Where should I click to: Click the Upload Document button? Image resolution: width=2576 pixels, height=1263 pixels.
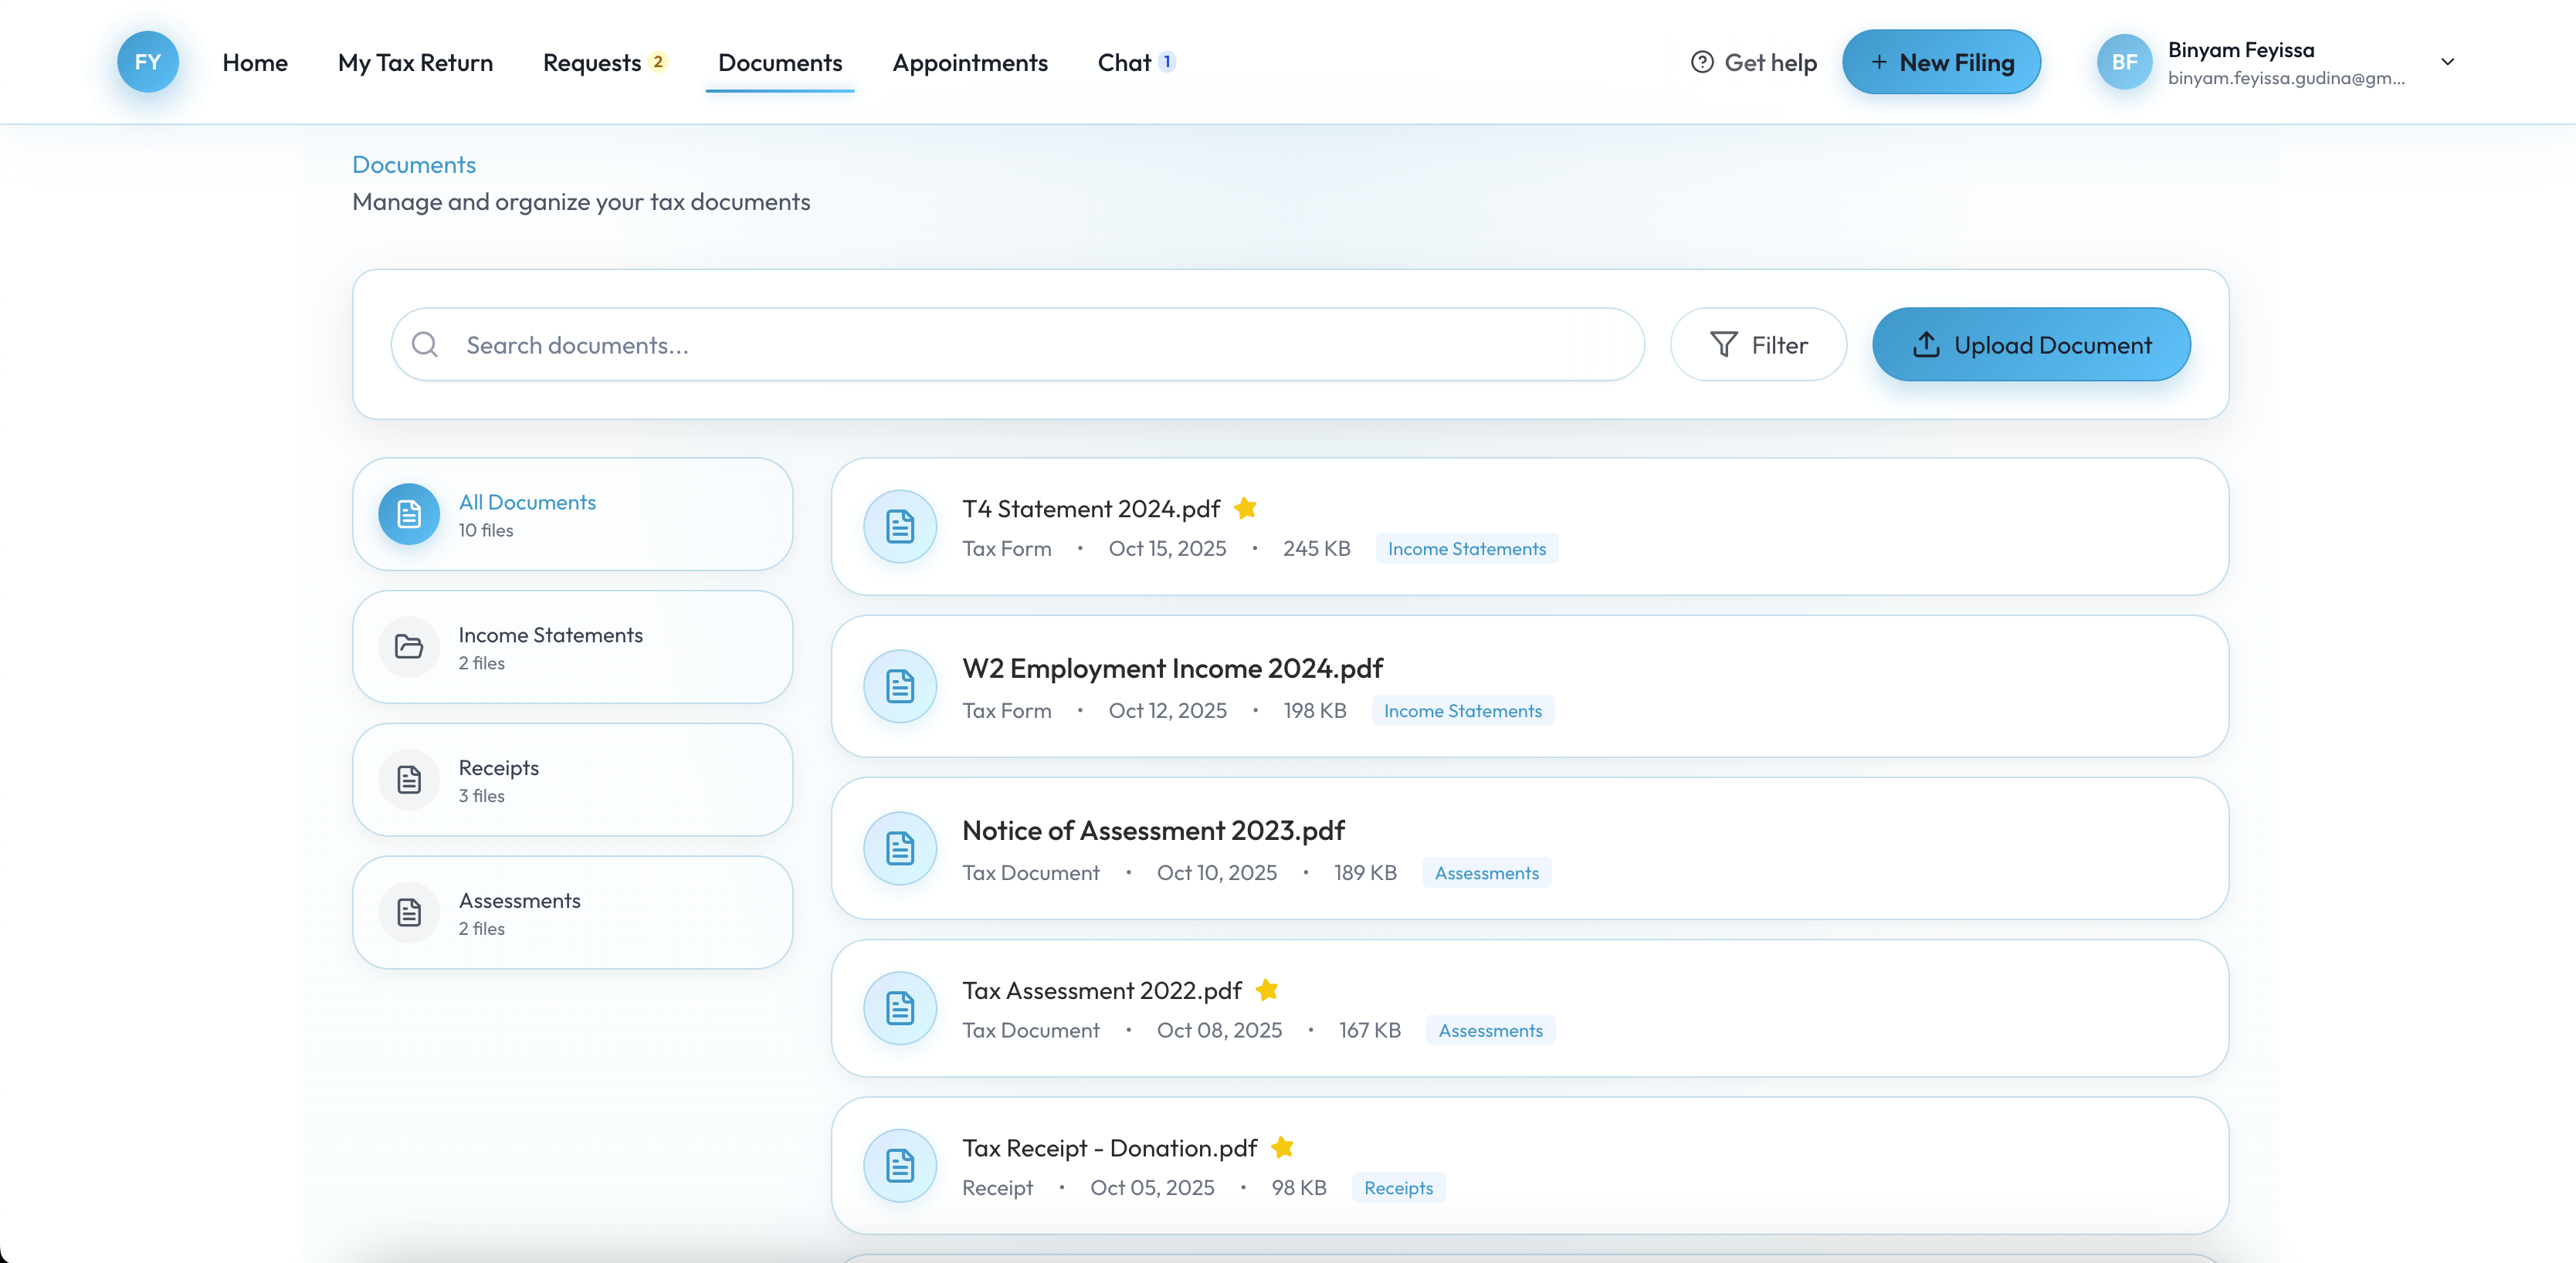pos(2031,345)
